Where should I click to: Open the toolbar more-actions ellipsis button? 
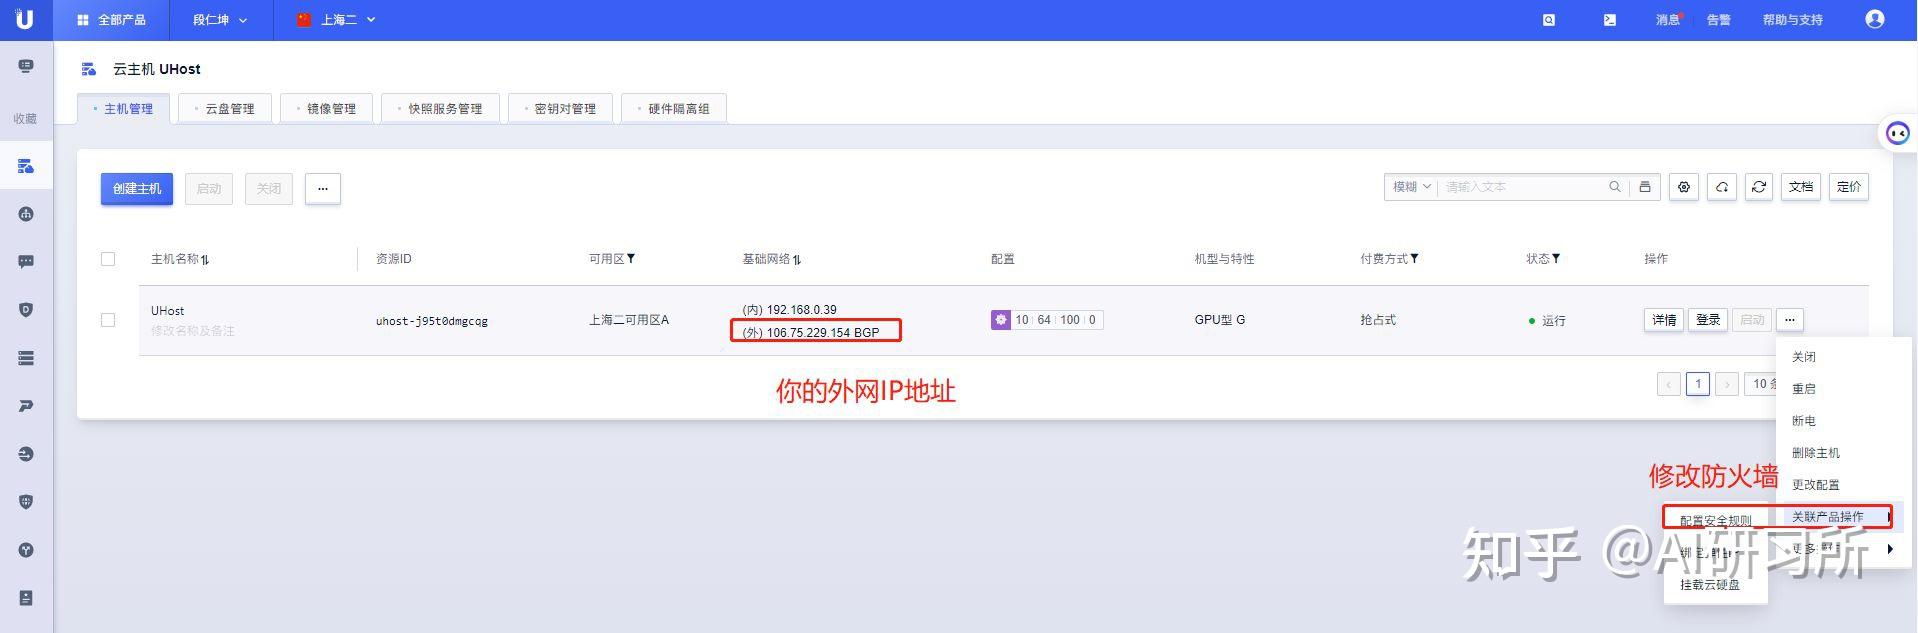coord(323,188)
